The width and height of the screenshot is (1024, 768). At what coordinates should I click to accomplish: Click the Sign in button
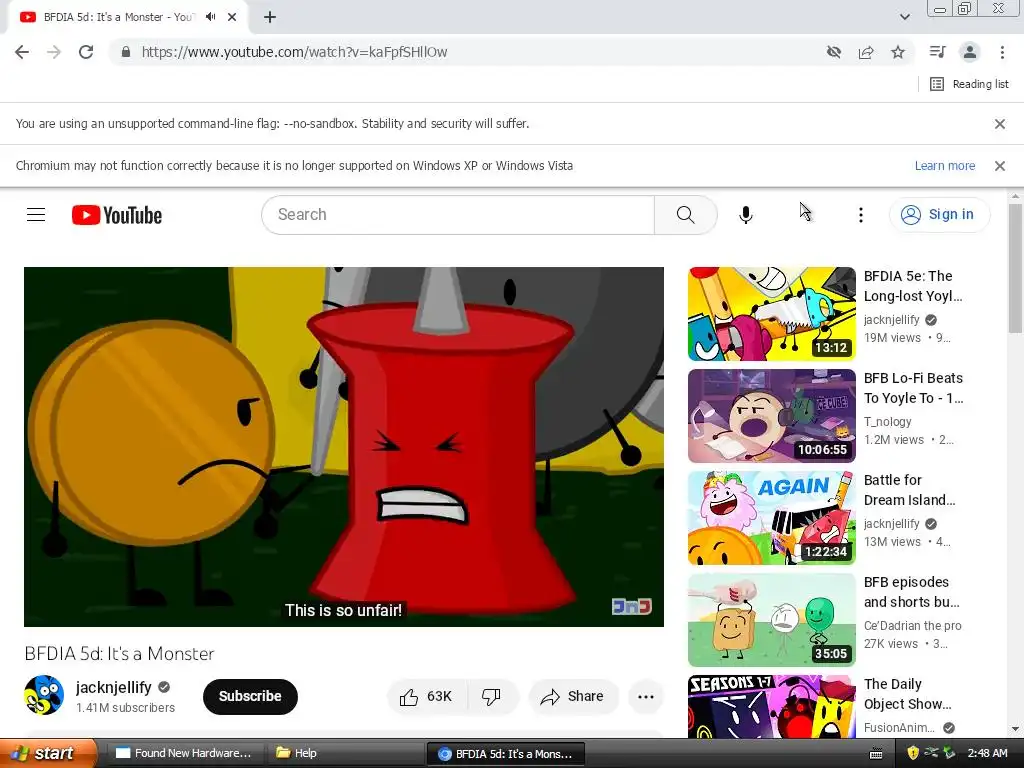pyautogui.click(x=939, y=215)
